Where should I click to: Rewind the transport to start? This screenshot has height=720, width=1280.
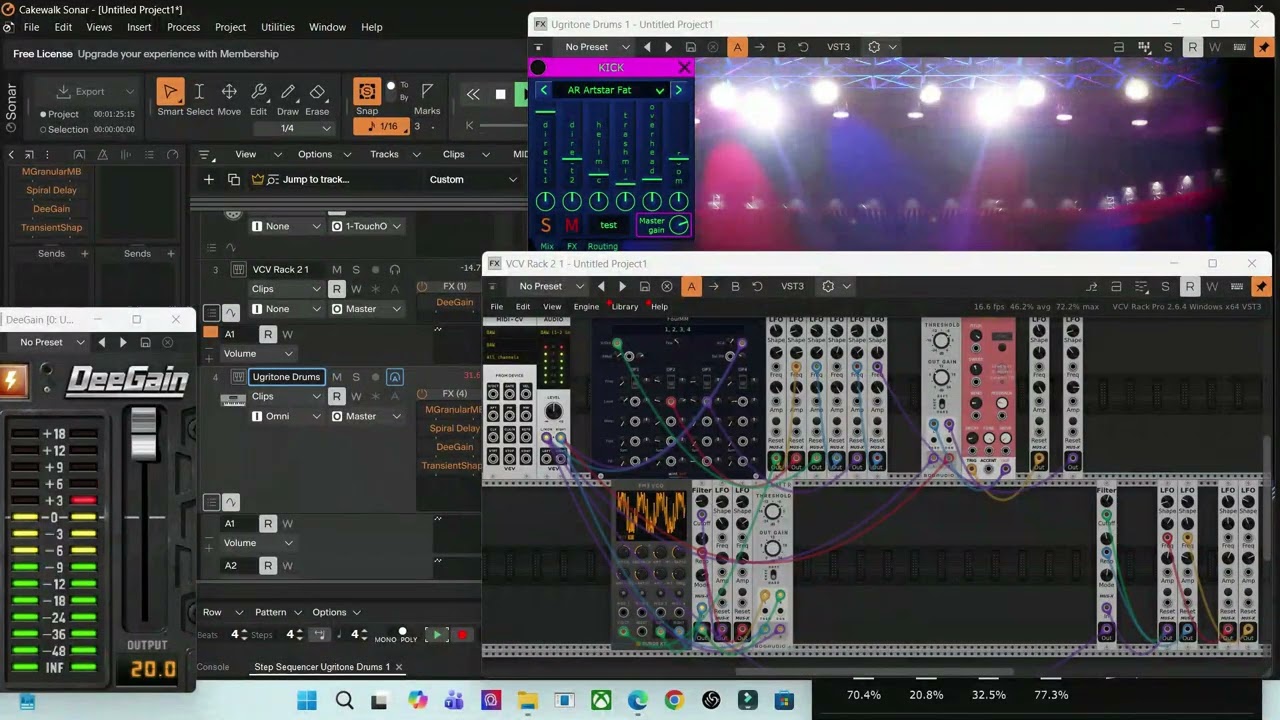(473, 94)
